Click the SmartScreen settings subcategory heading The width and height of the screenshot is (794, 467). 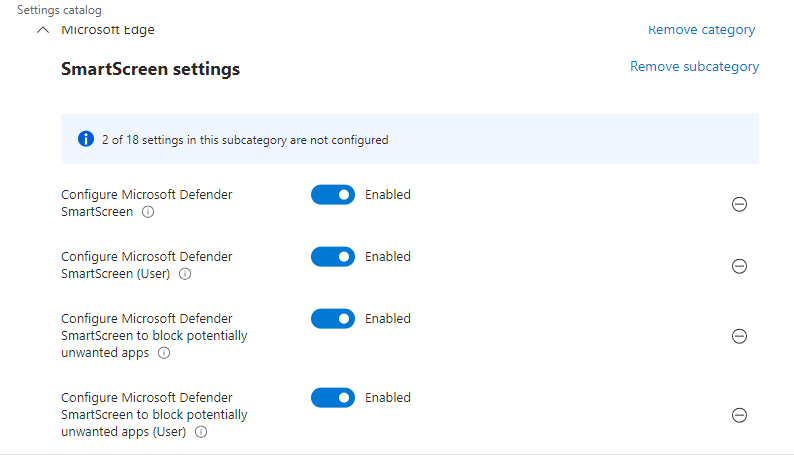point(150,69)
